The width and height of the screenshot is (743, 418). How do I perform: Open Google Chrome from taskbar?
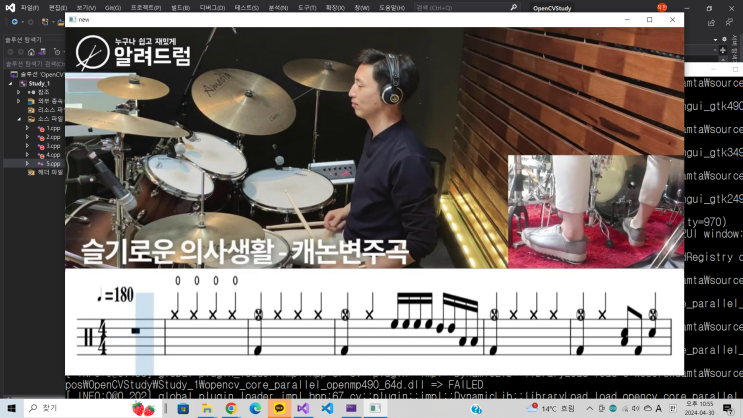tap(231, 408)
